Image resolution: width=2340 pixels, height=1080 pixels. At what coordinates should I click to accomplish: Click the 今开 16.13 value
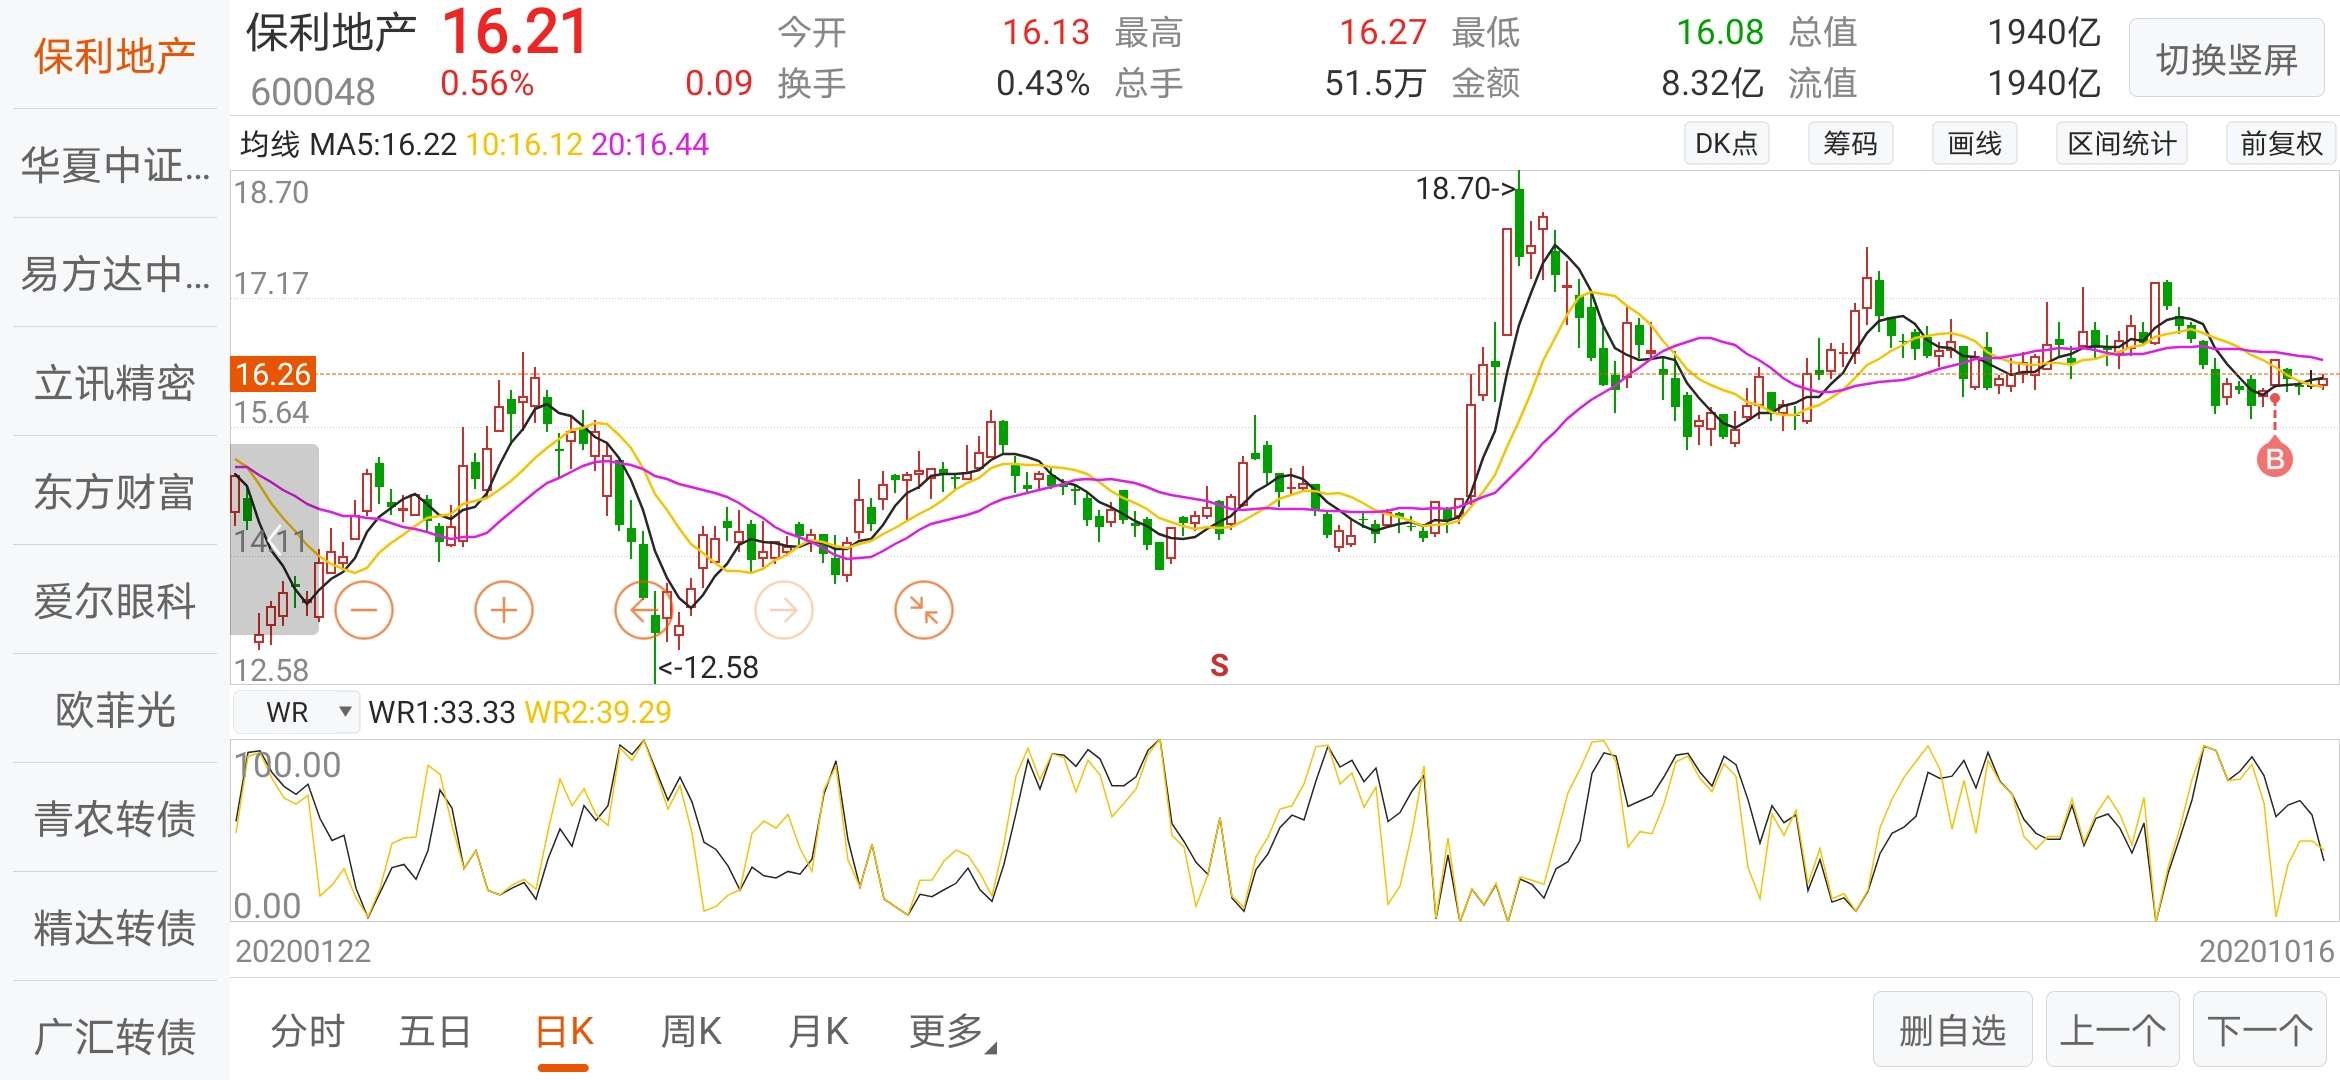point(1046,33)
